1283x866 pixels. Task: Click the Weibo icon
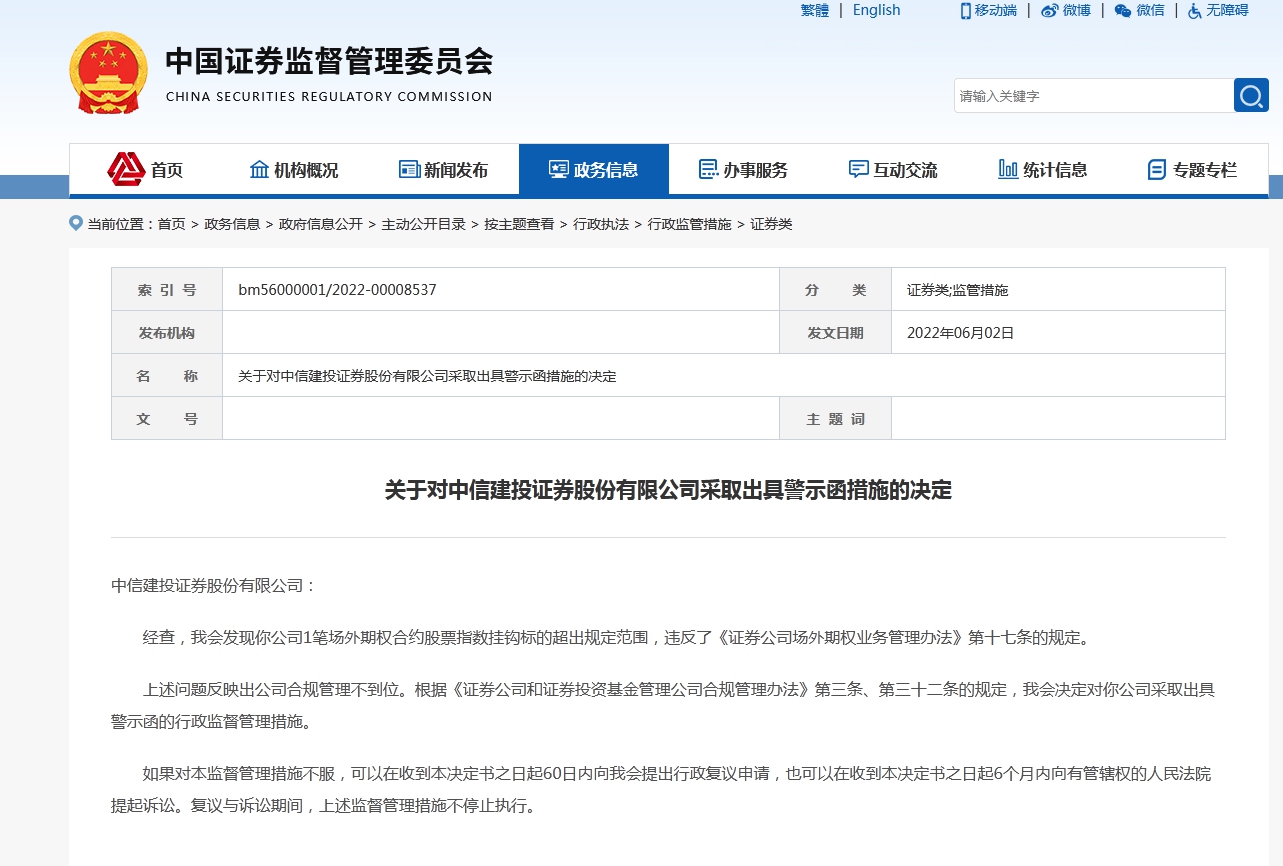1049,10
